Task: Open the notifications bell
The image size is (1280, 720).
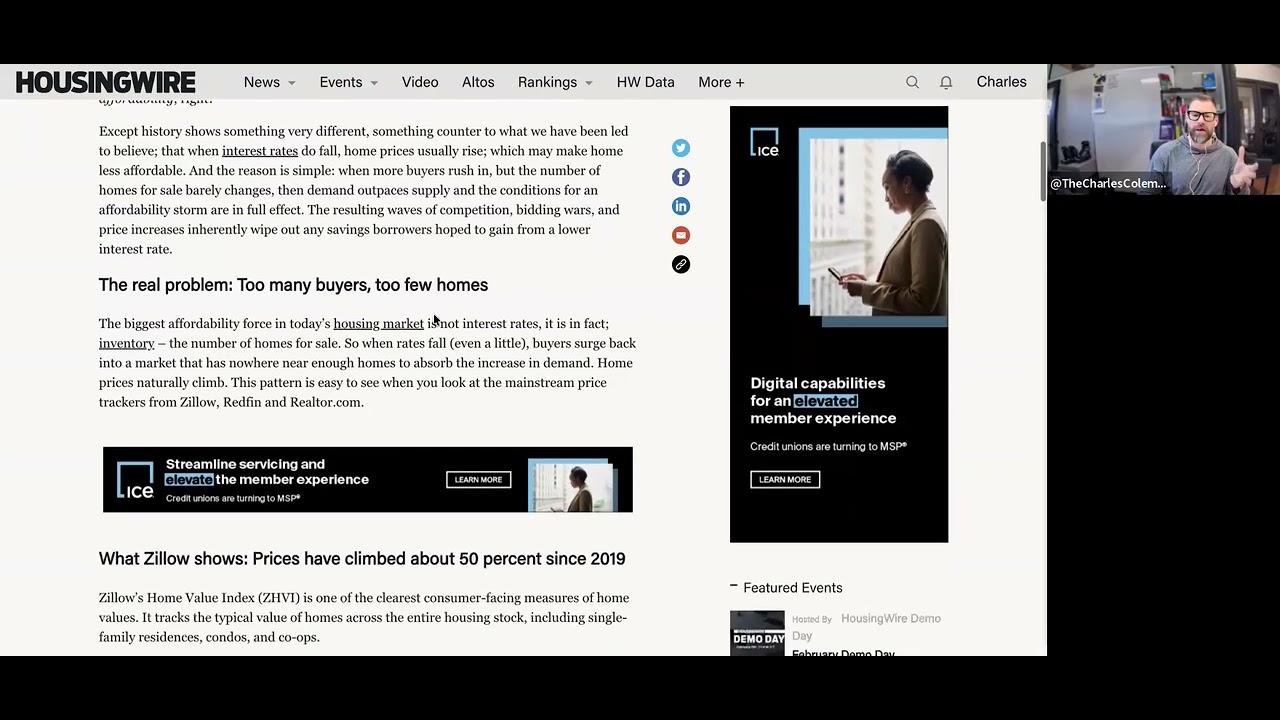Action: tap(946, 82)
